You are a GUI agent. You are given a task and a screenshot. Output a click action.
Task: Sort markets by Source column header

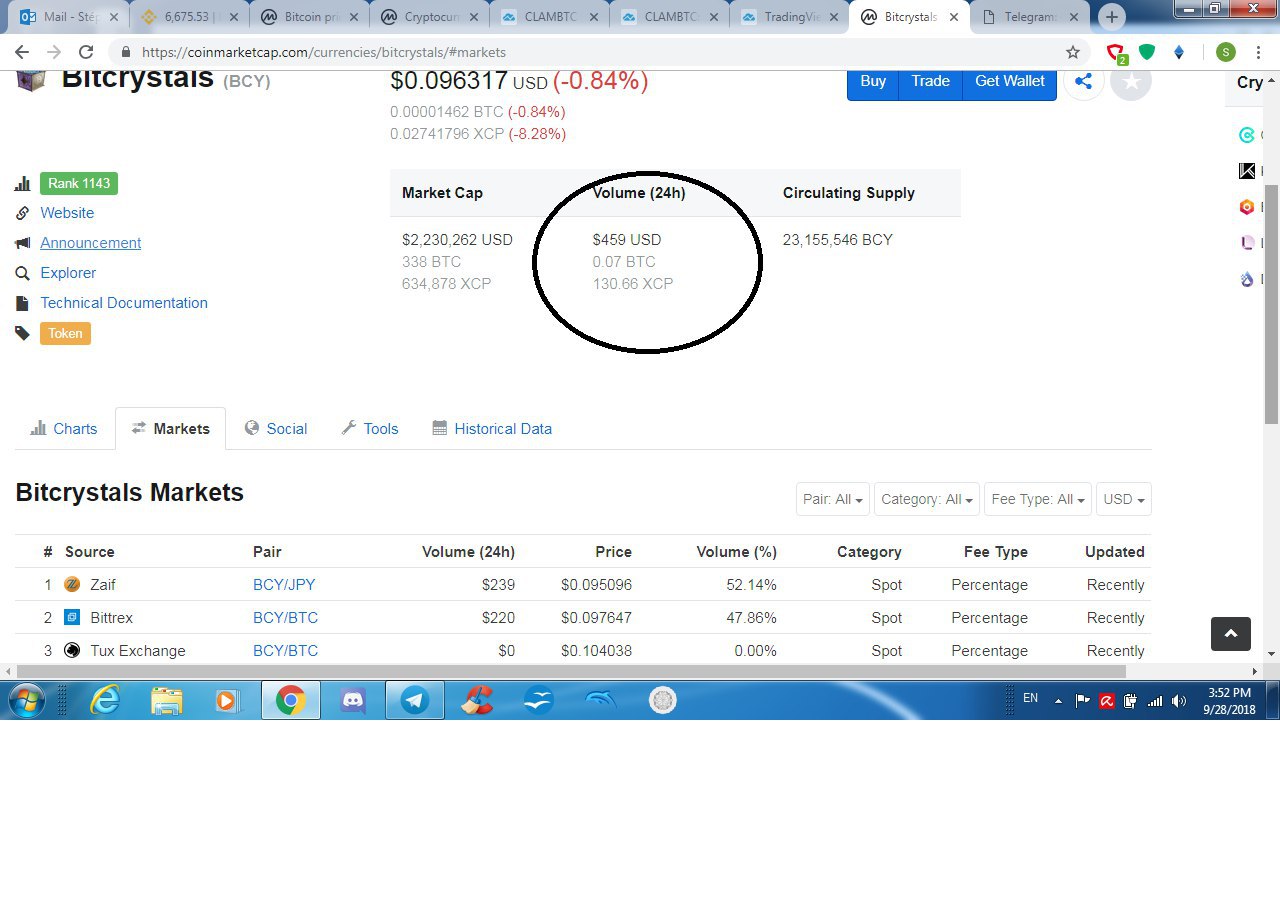[x=90, y=551]
